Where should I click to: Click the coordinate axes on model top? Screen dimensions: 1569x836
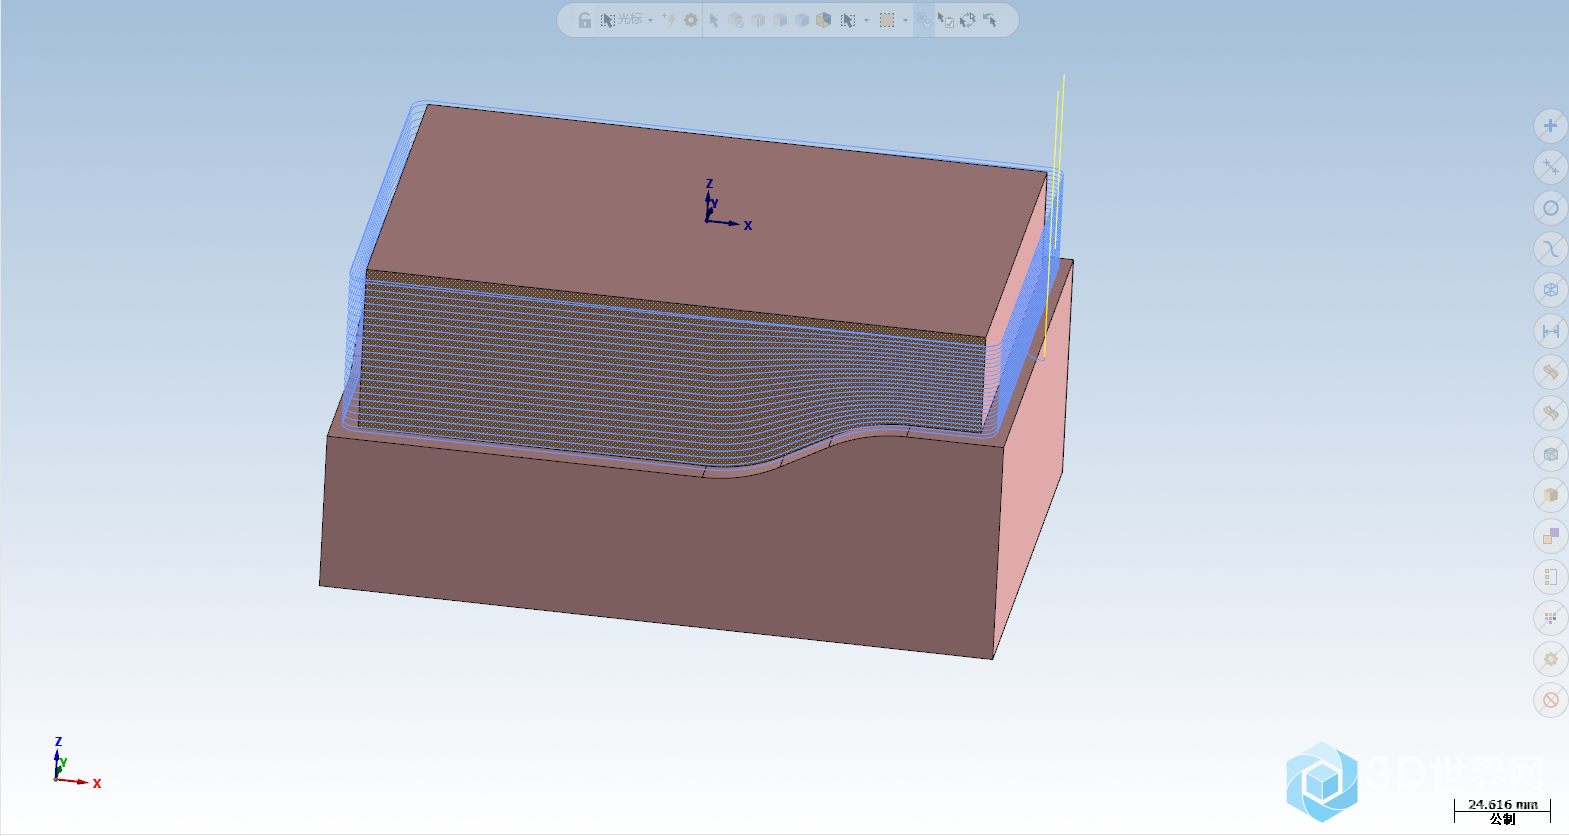pyautogui.click(x=727, y=206)
